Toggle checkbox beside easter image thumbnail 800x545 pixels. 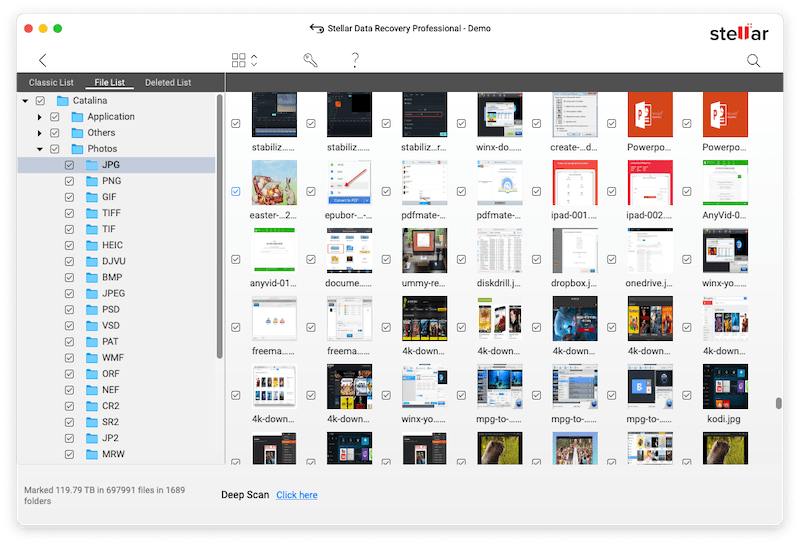(235, 190)
